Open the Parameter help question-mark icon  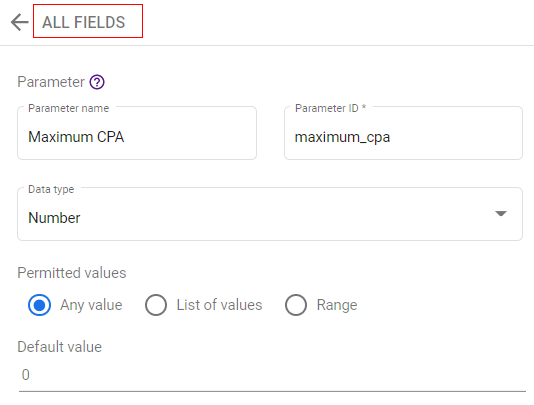point(97,82)
